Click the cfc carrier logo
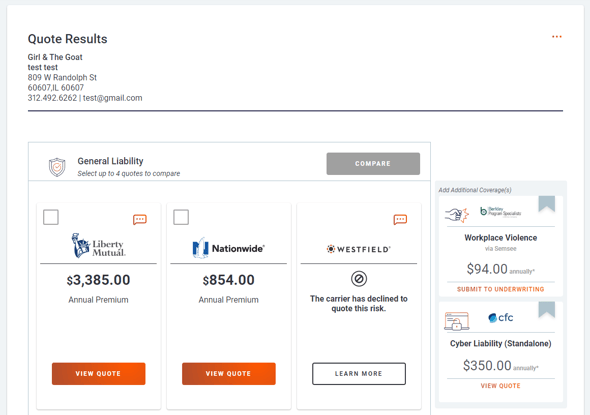The width and height of the screenshot is (590, 415). point(500,318)
